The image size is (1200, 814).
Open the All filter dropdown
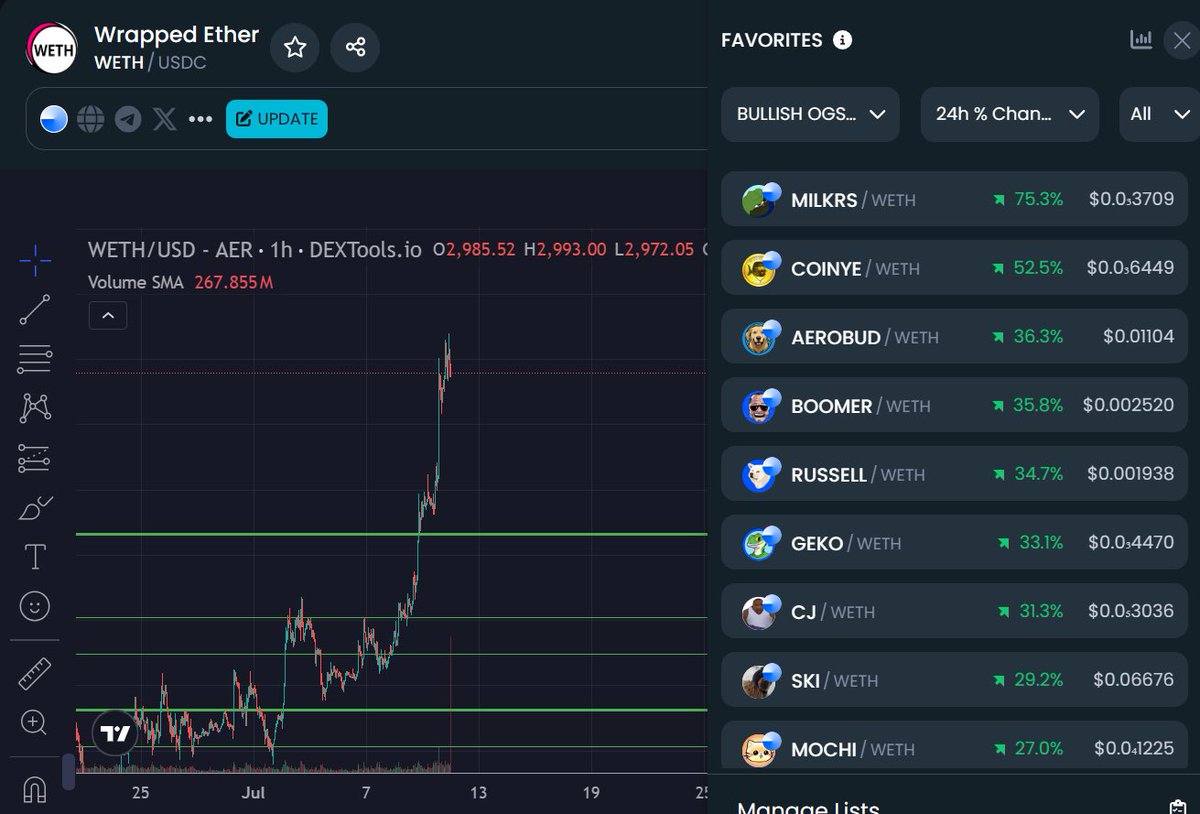click(x=1159, y=114)
